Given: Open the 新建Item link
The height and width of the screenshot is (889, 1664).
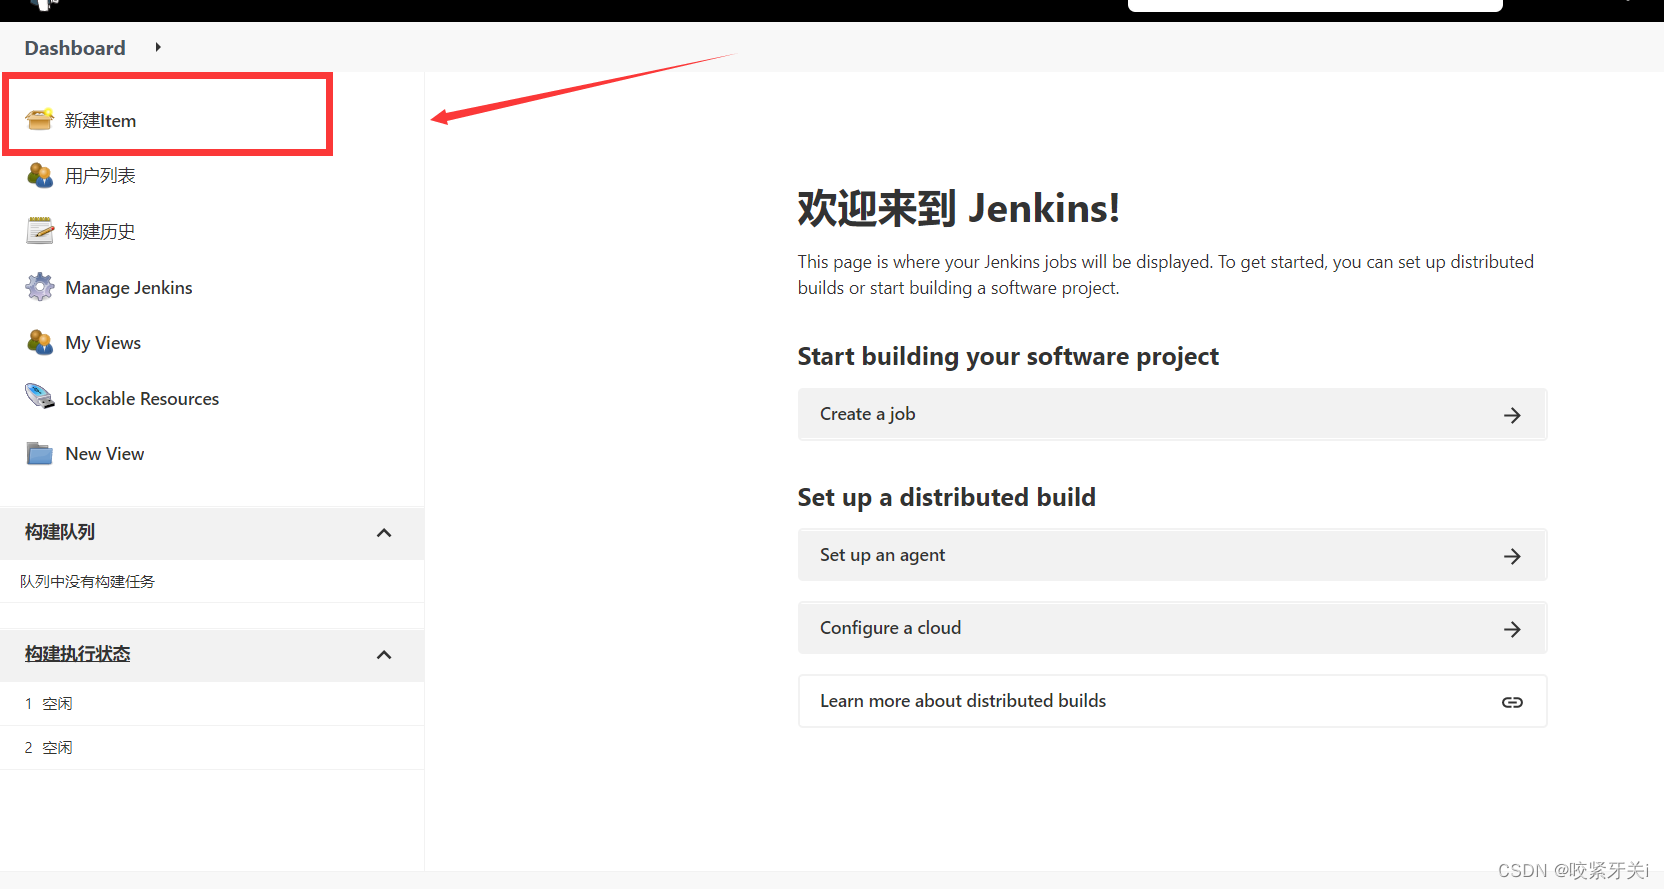Looking at the screenshot, I should pyautogui.click(x=100, y=121).
